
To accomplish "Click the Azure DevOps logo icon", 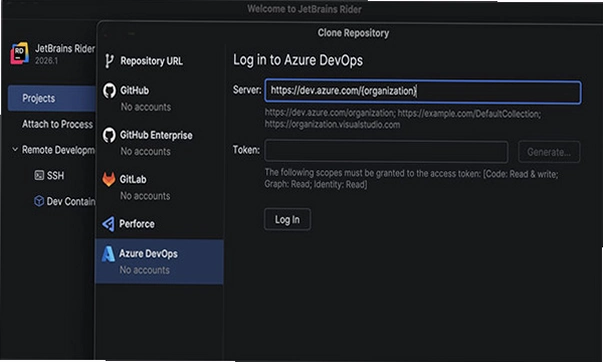I will (108, 254).
